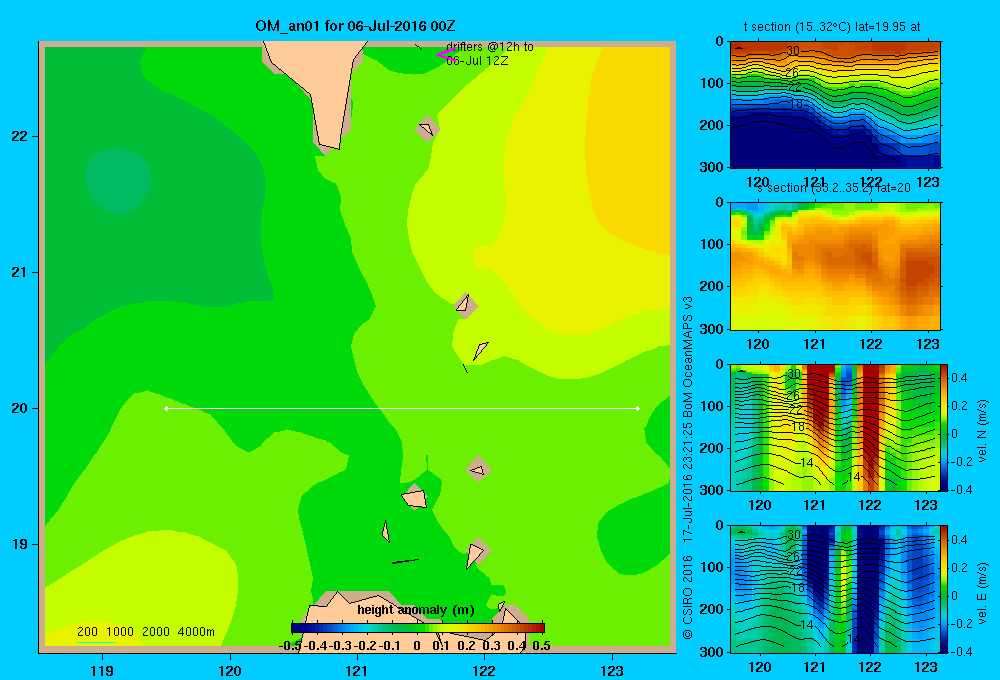Screen dimensions: 1000x680
Task: Click the 0.5 value on the height anomaly scale
Action: click(x=541, y=646)
